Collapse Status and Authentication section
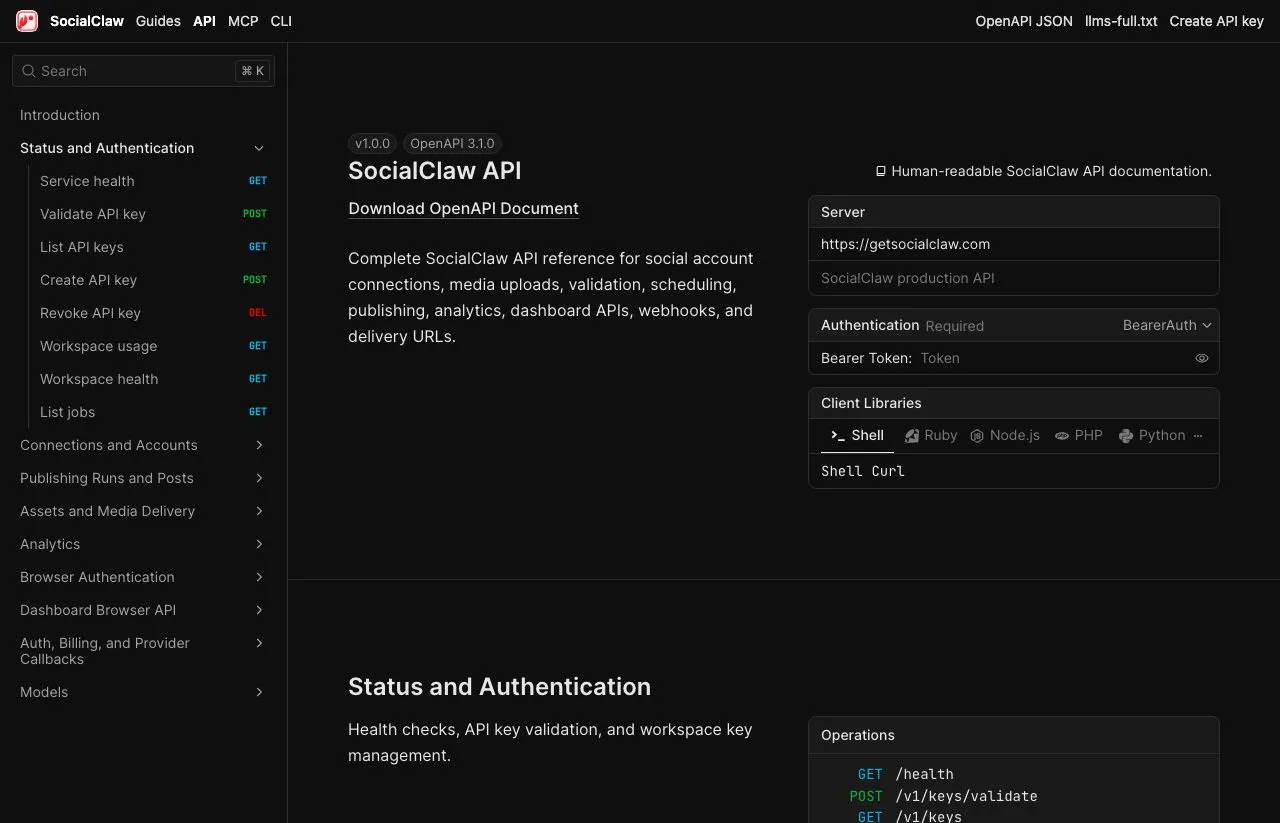 tap(259, 148)
